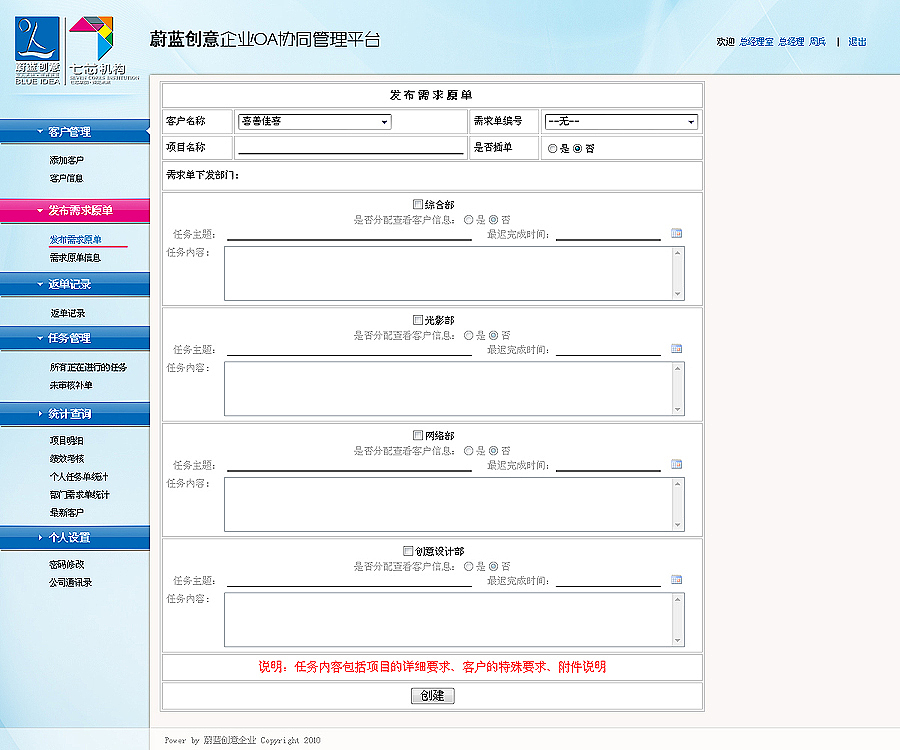Viewport: 900px width, 750px height.
Task: Open 最新客户 menu item
Action: coord(67,512)
